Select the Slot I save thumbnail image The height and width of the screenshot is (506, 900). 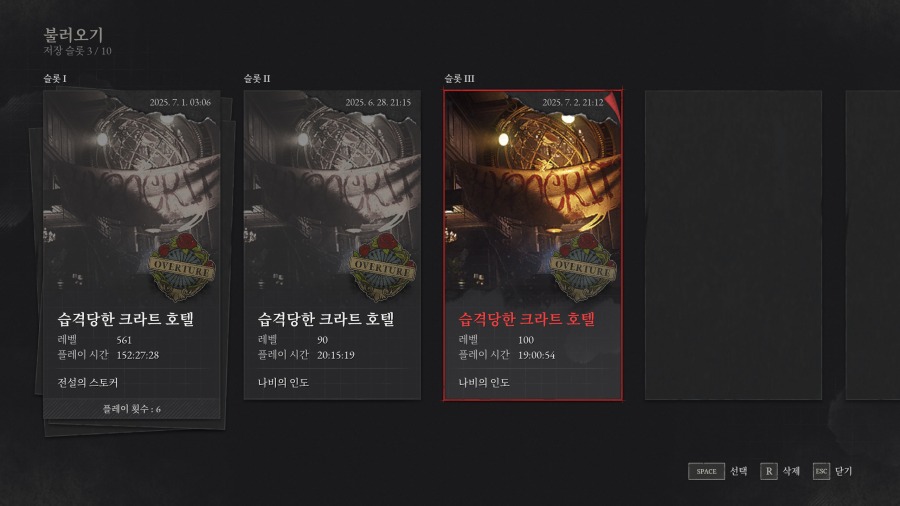click(x=130, y=190)
